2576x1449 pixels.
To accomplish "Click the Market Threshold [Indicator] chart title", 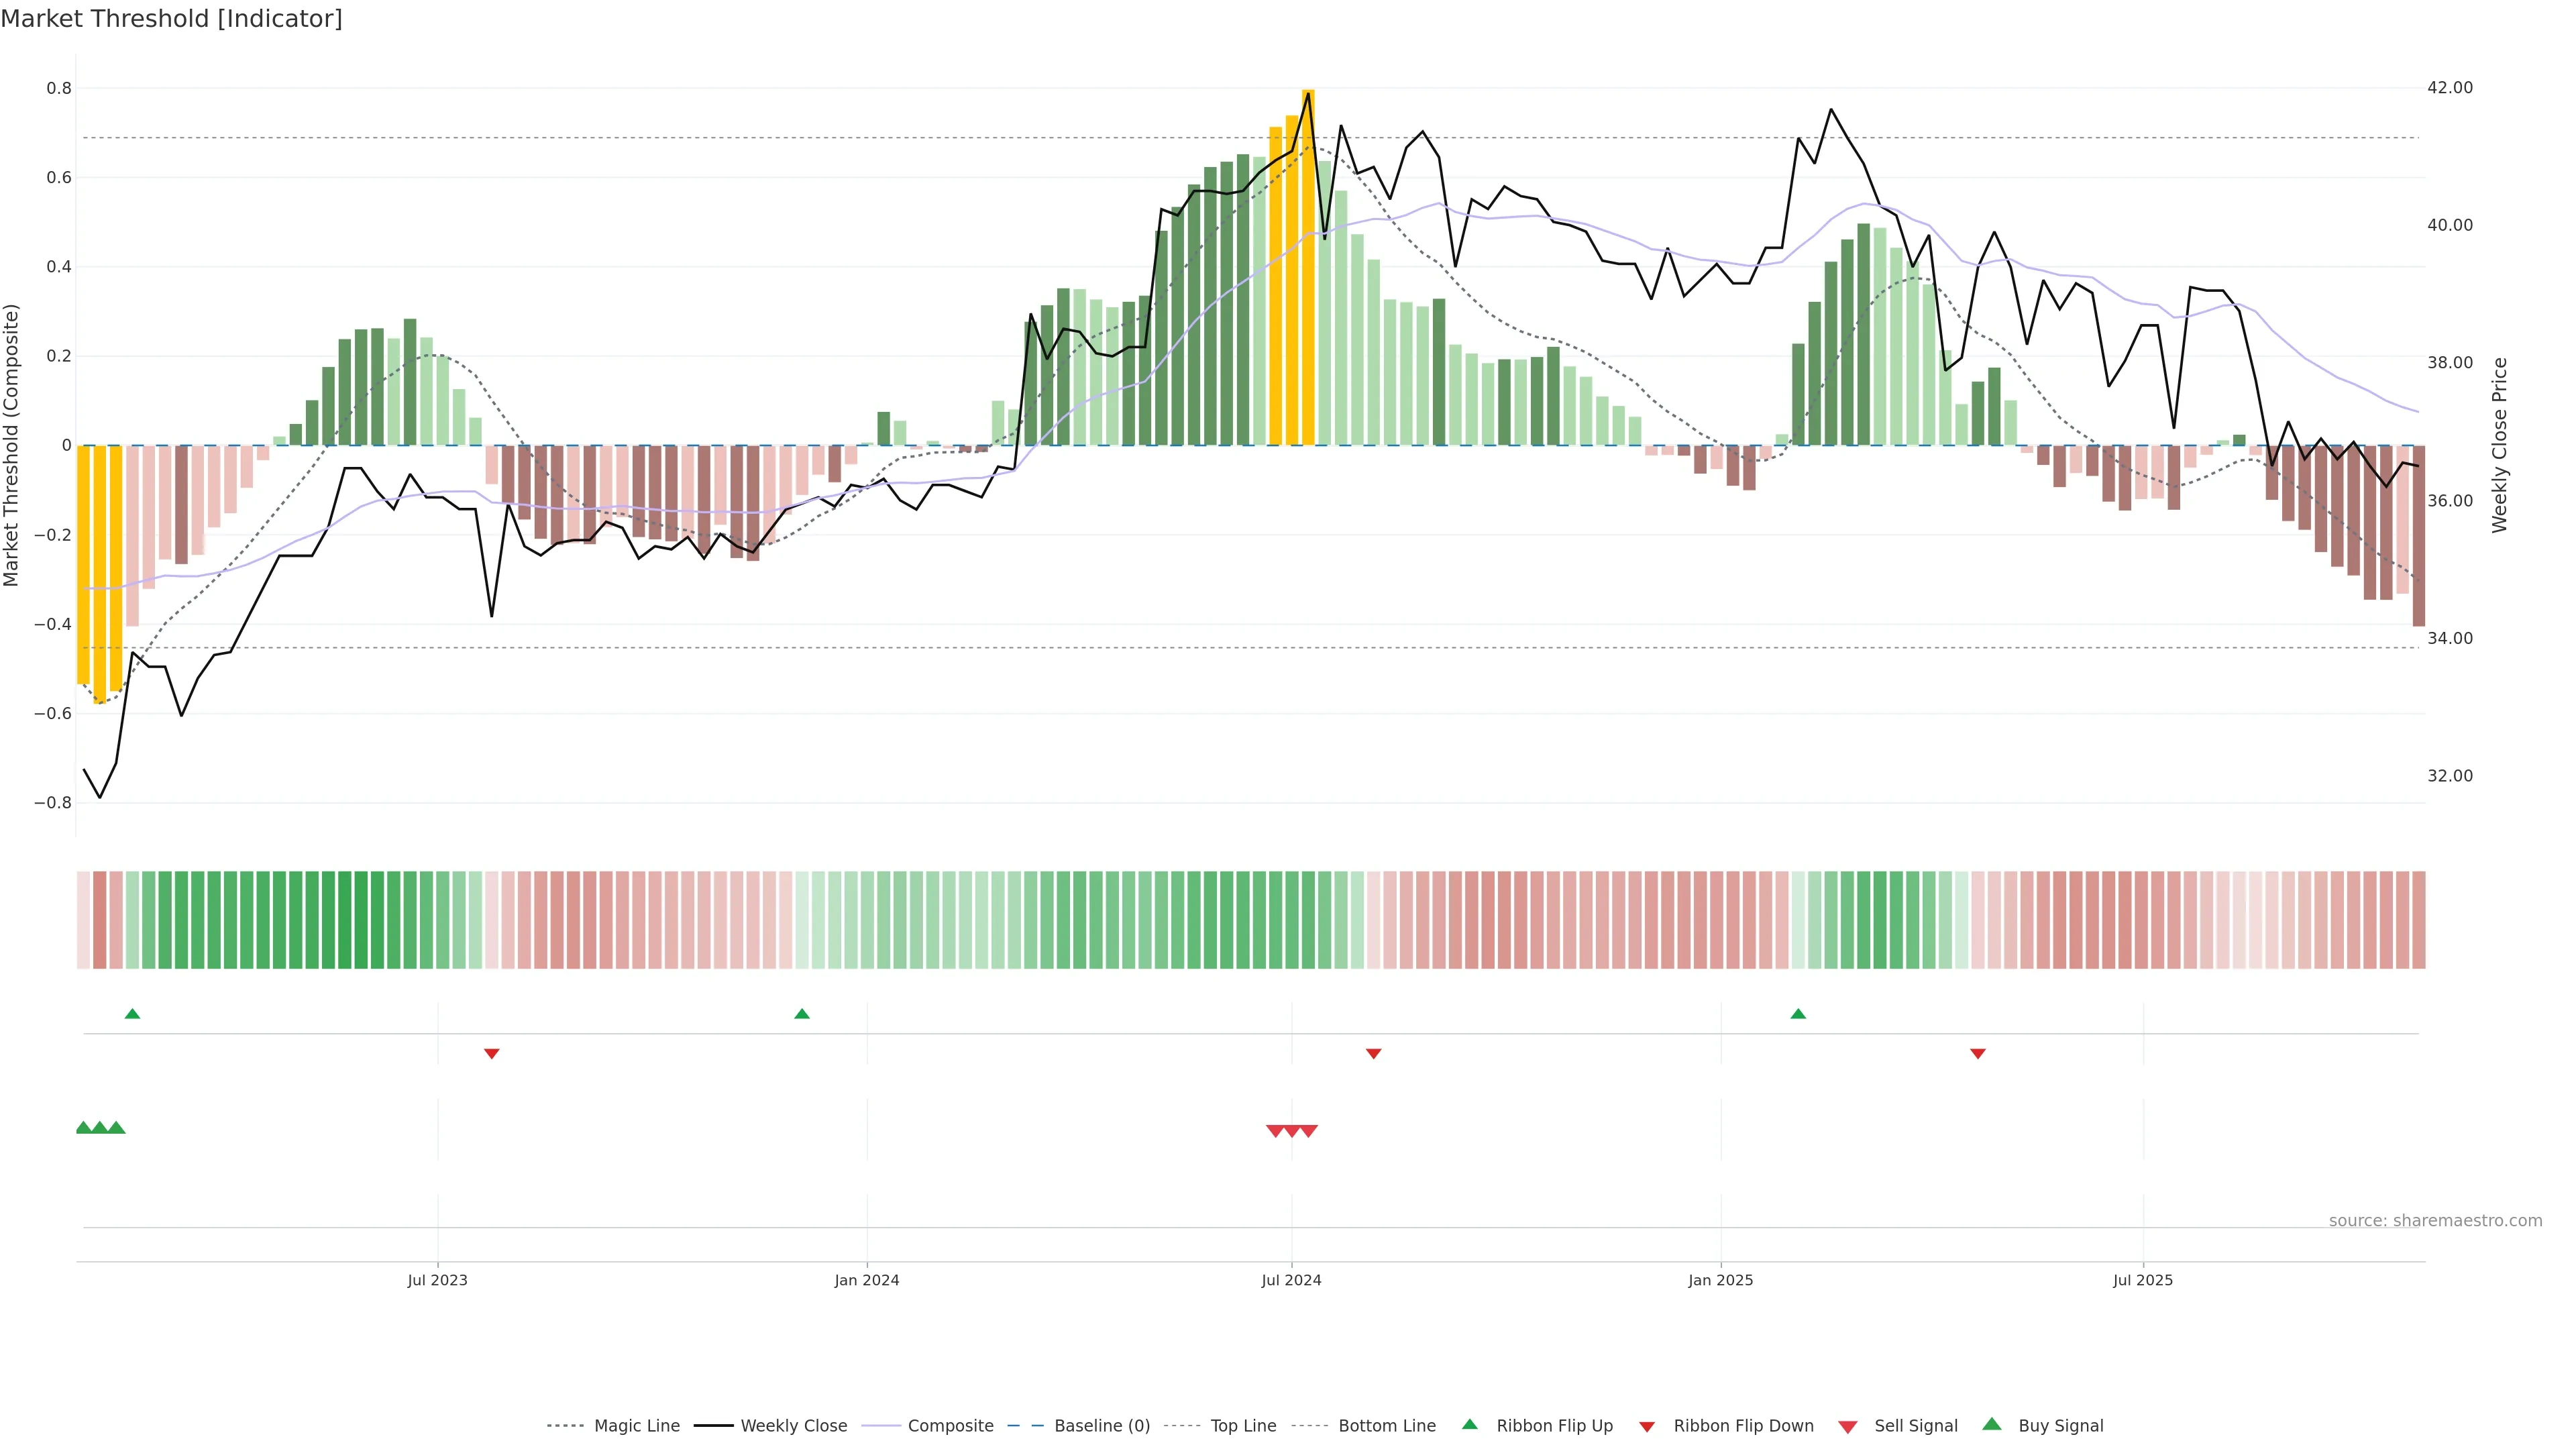I will pyautogui.click(x=171, y=19).
